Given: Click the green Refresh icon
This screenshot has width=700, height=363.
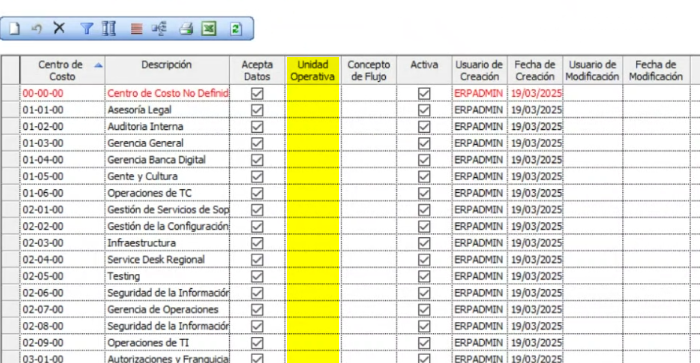Looking at the screenshot, I should point(236,29).
